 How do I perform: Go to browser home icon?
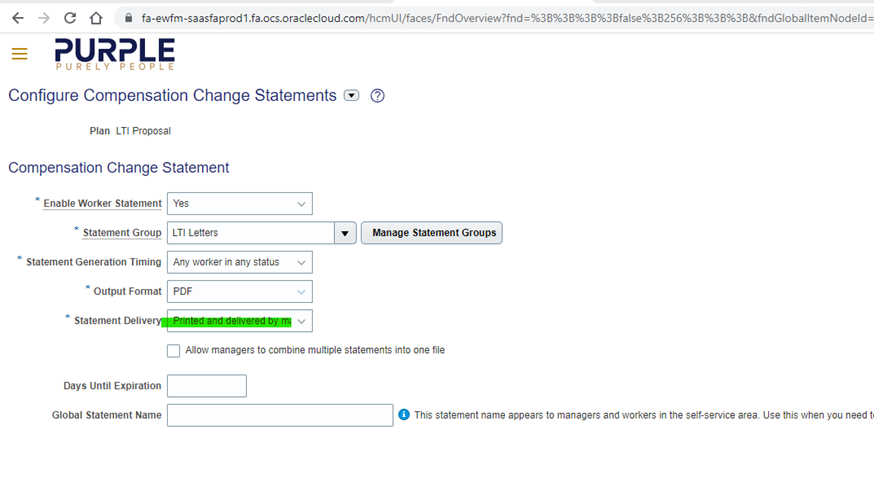tap(96, 18)
